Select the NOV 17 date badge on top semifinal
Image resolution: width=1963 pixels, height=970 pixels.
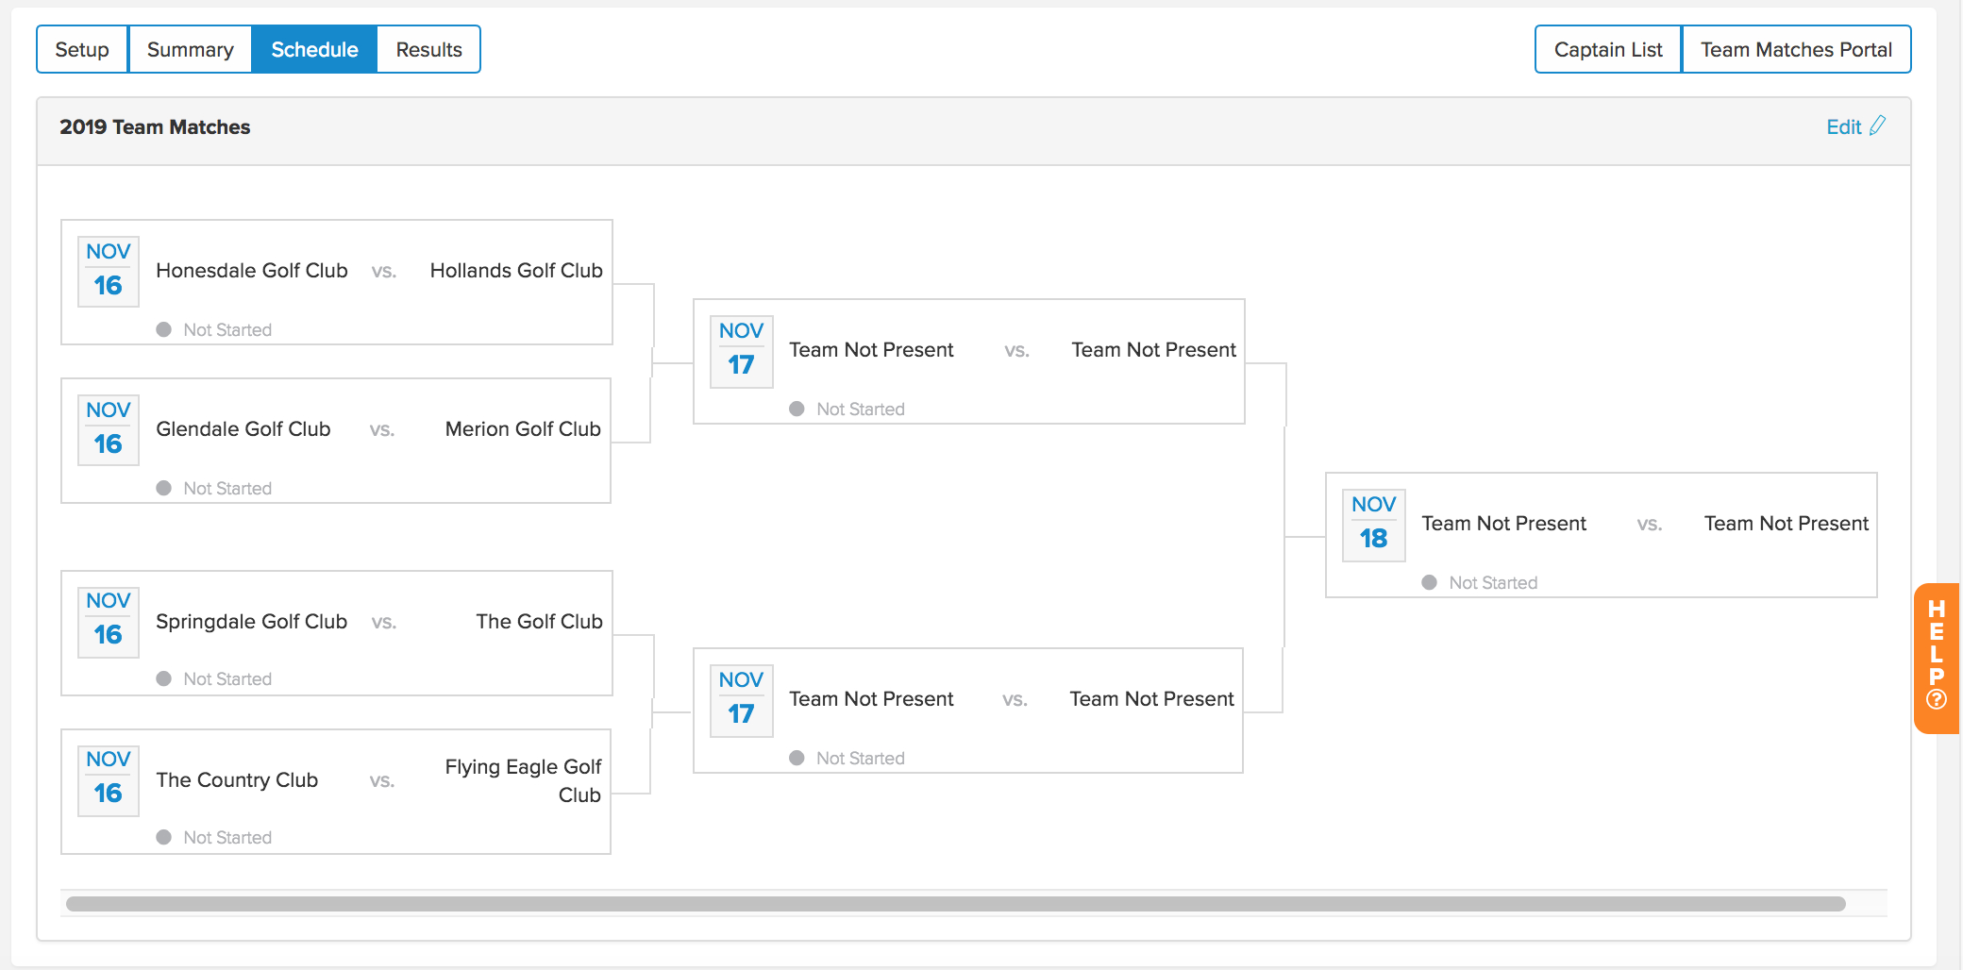(740, 350)
